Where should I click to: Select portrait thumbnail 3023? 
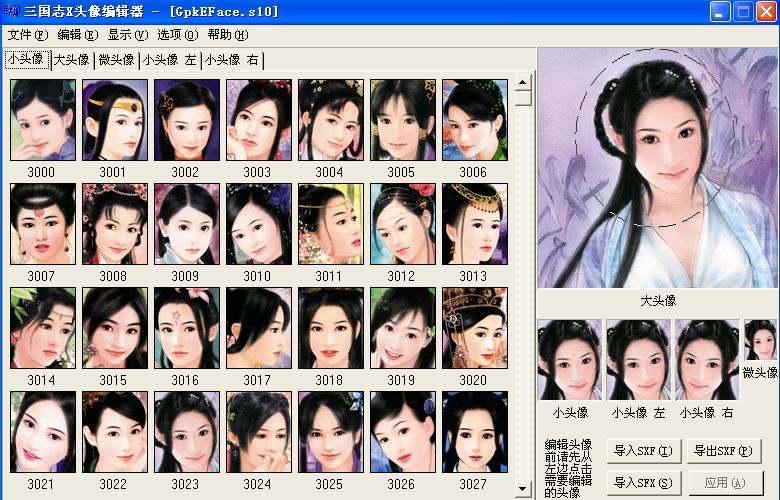coord(187,432)
